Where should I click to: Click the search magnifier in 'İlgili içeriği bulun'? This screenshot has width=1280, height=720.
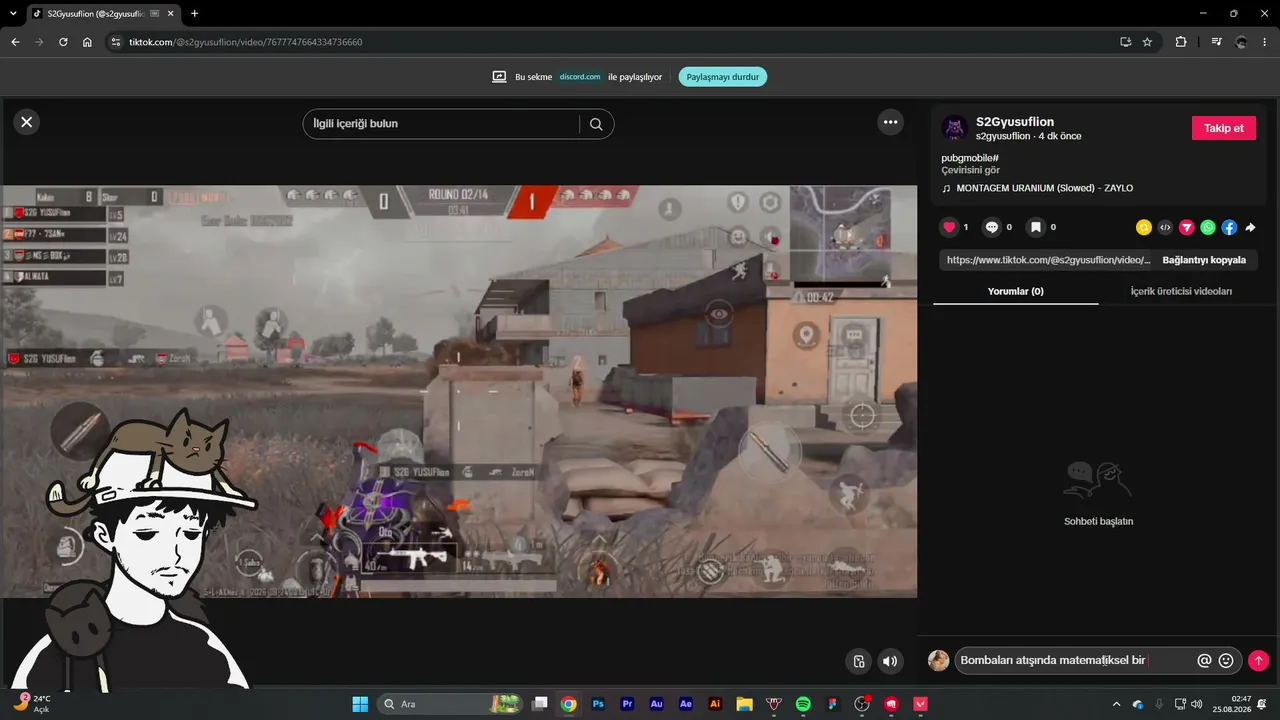click(x=596, y=124)
